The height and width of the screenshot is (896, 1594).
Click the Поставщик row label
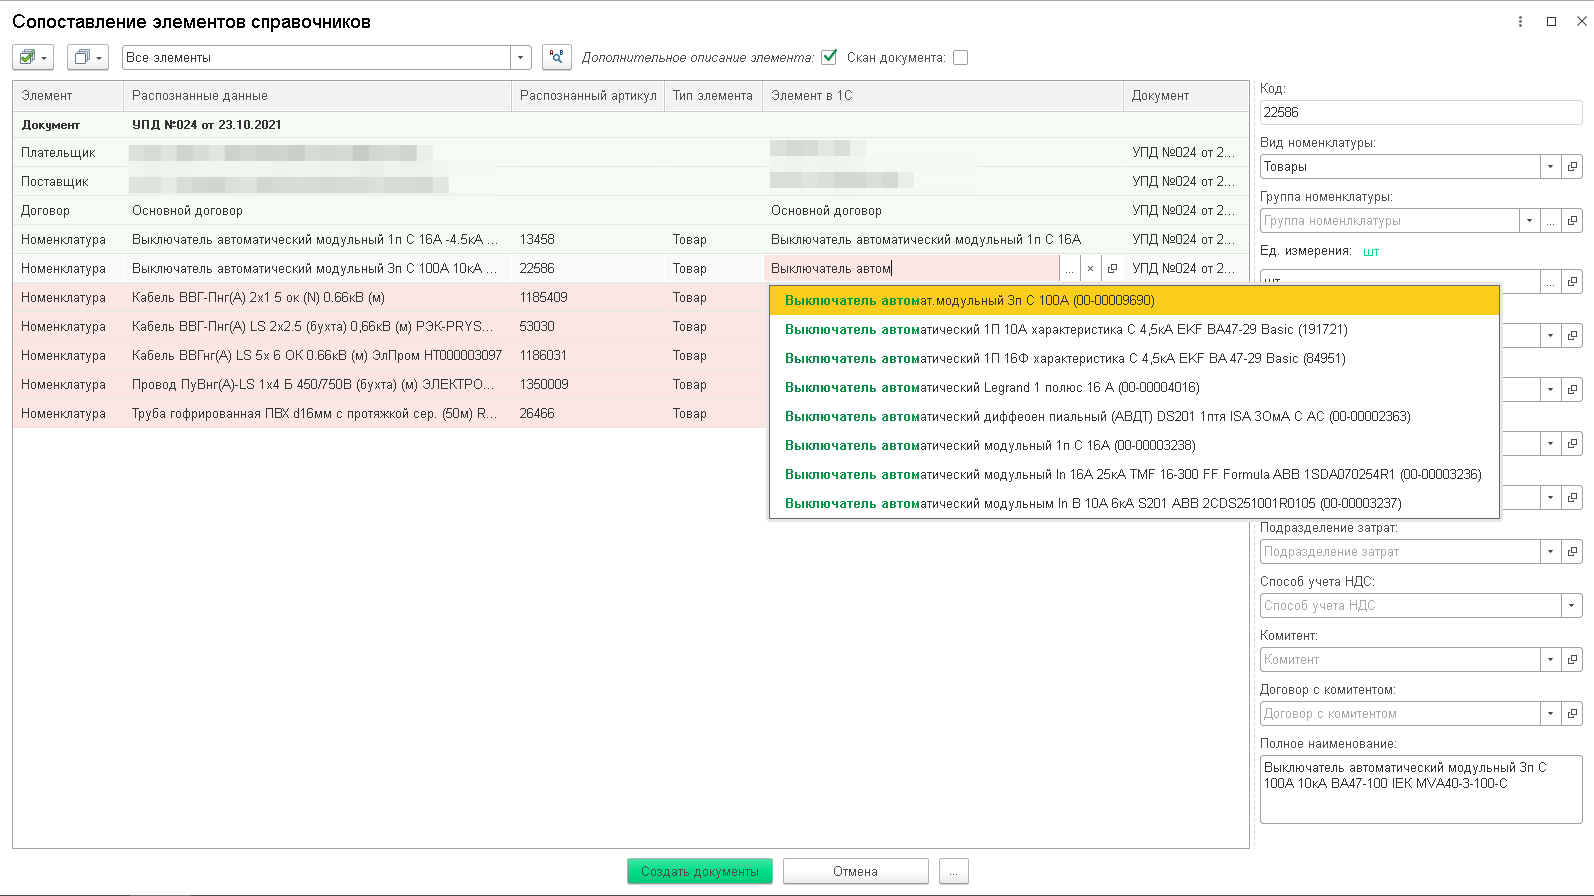tap(55, 182)
